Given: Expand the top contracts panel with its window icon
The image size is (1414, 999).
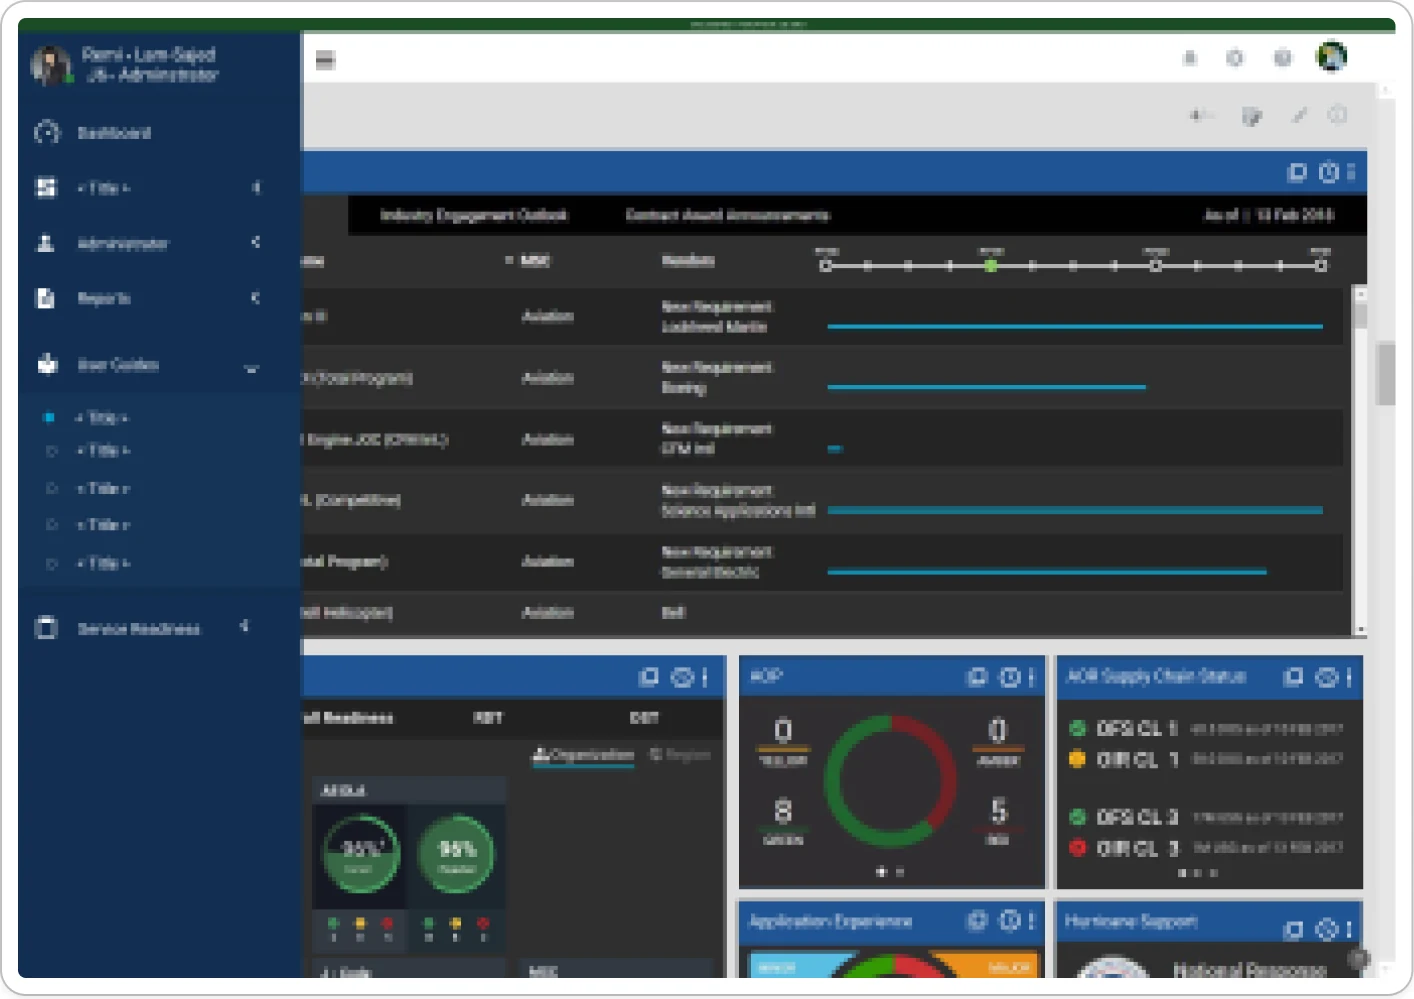Looking at the screenshot, I should tap(1297, 172).
